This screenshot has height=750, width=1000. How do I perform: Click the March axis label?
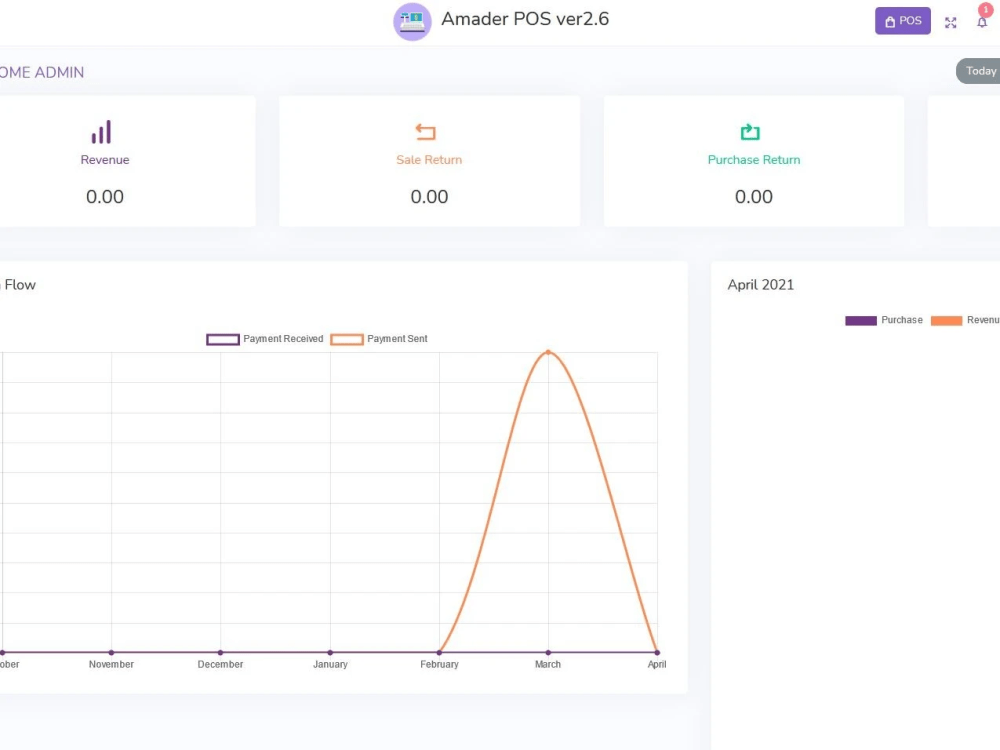click(548, 665)
